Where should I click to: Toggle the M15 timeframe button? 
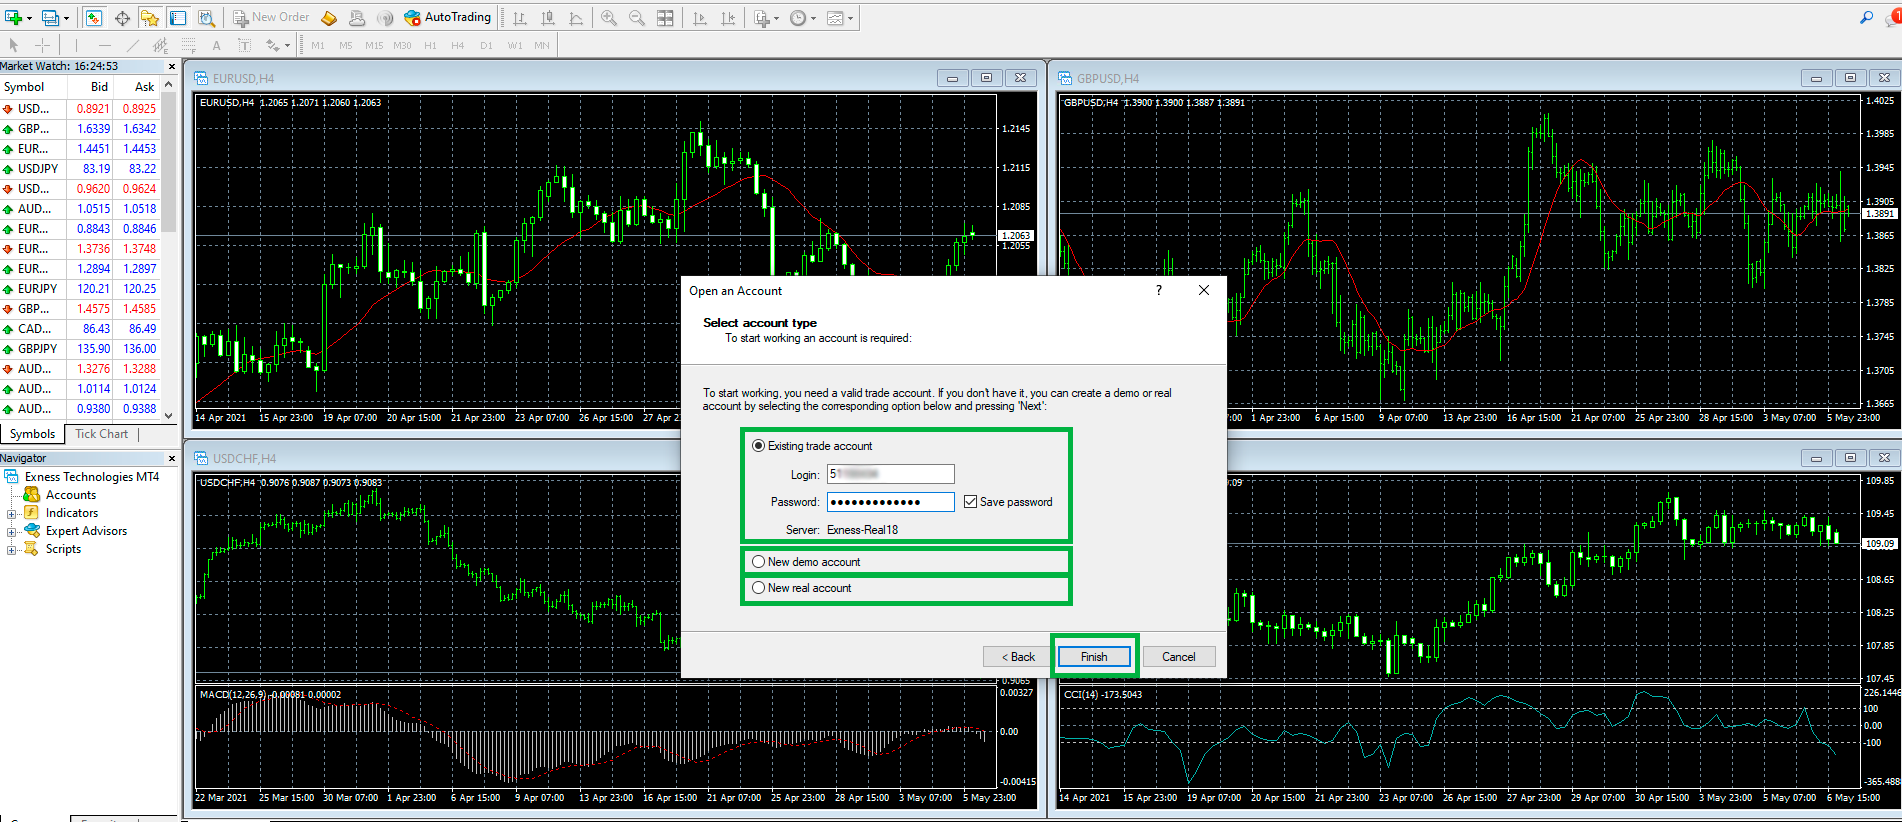pos(374,45)
